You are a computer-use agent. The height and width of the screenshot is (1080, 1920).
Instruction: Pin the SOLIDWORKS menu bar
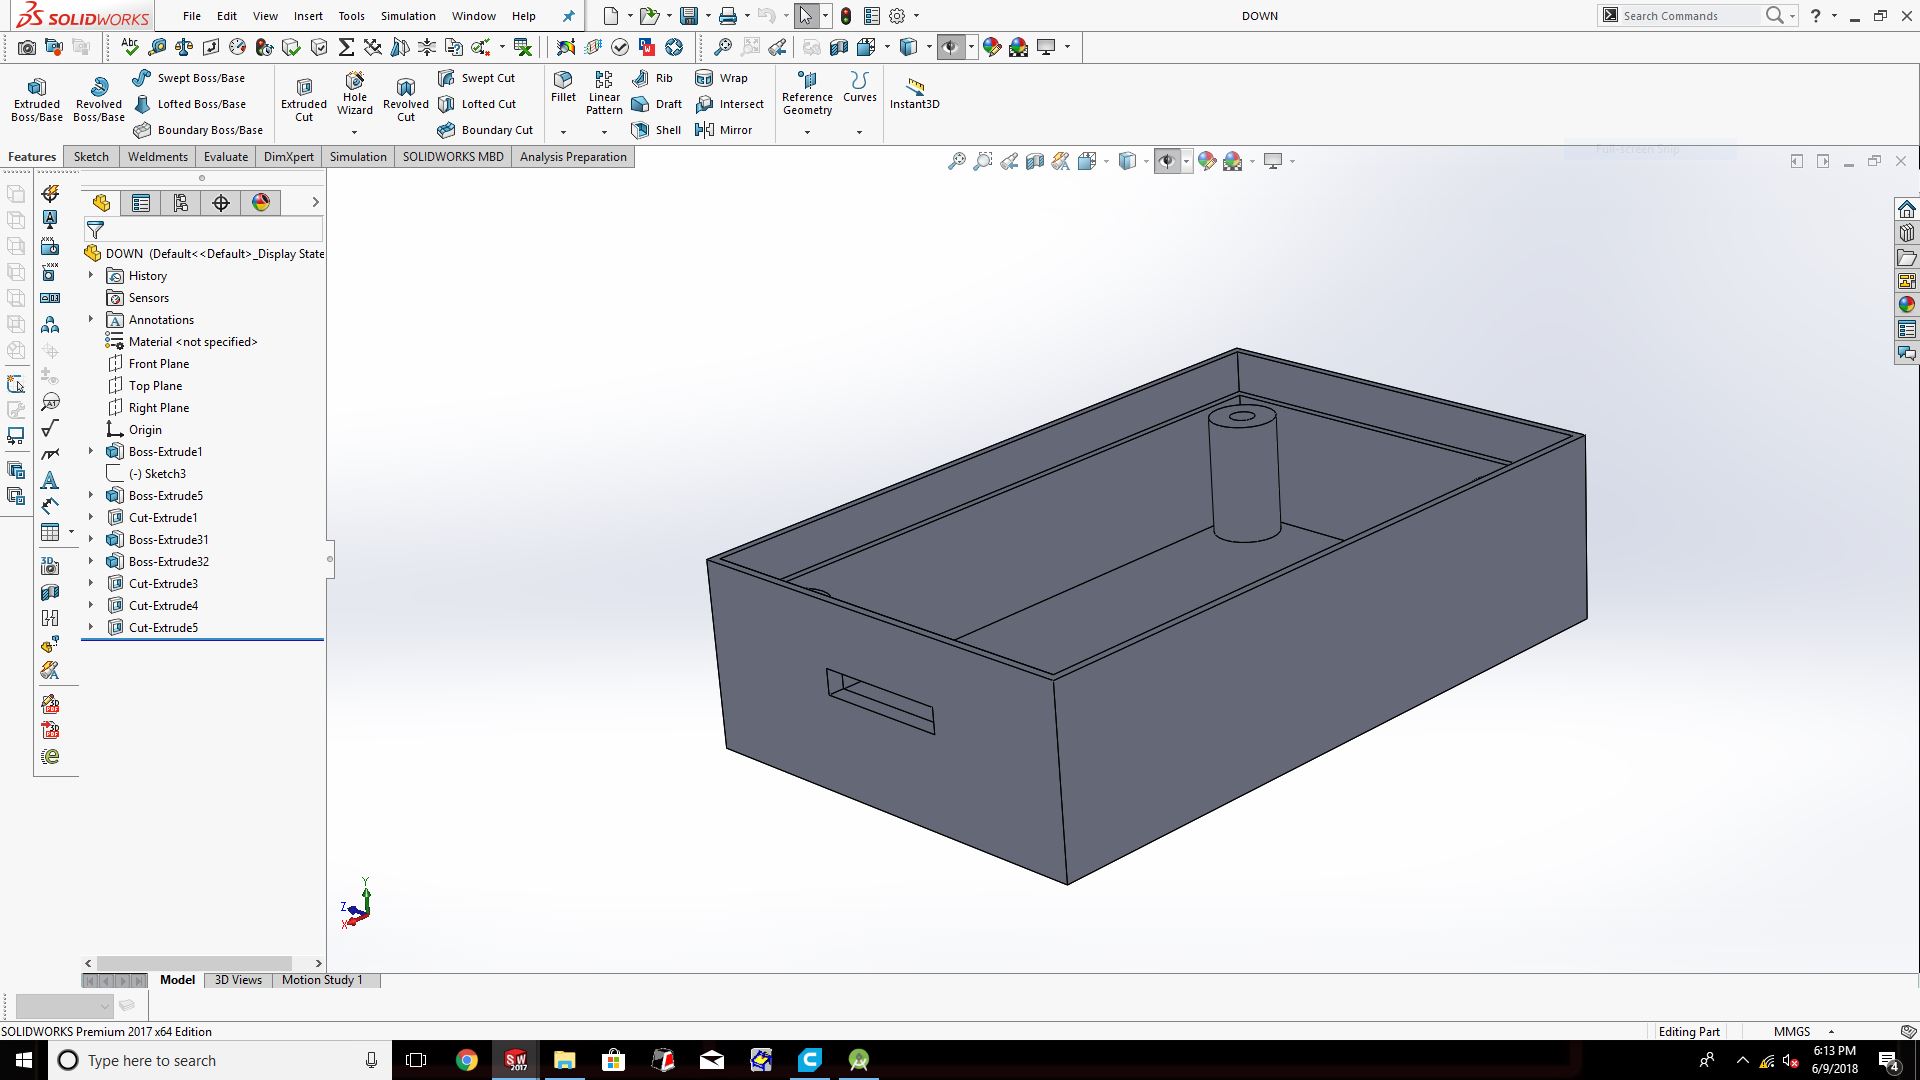(x=568, y=16)
